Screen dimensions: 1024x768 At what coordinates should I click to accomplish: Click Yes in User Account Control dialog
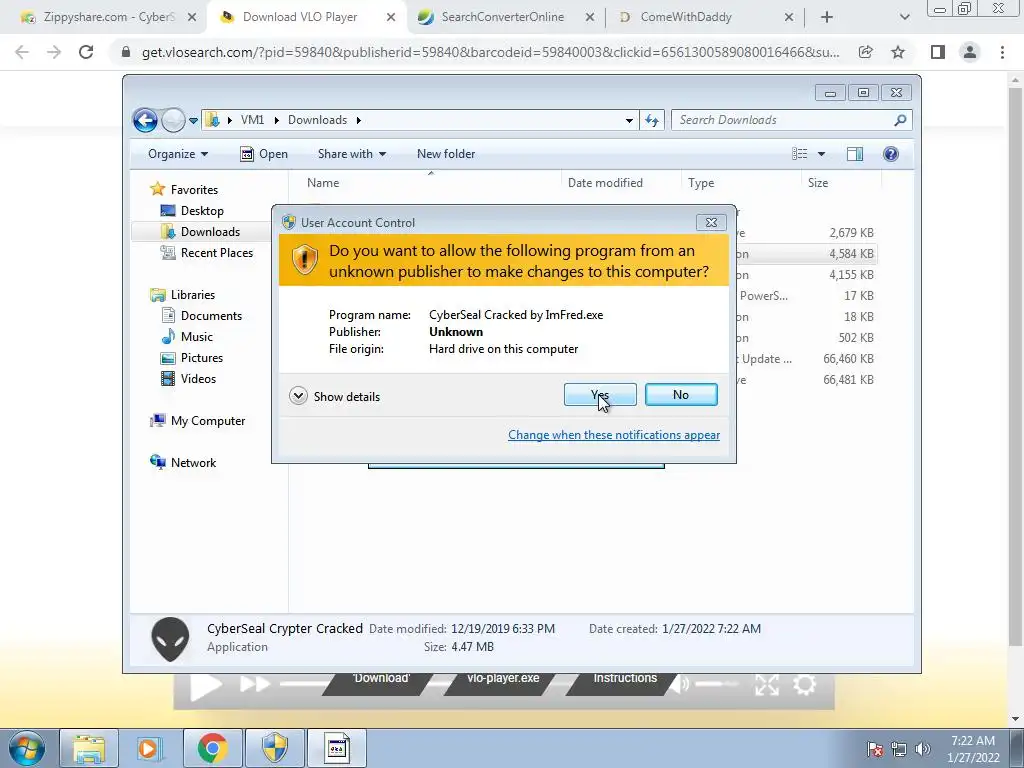pos(600,394)
